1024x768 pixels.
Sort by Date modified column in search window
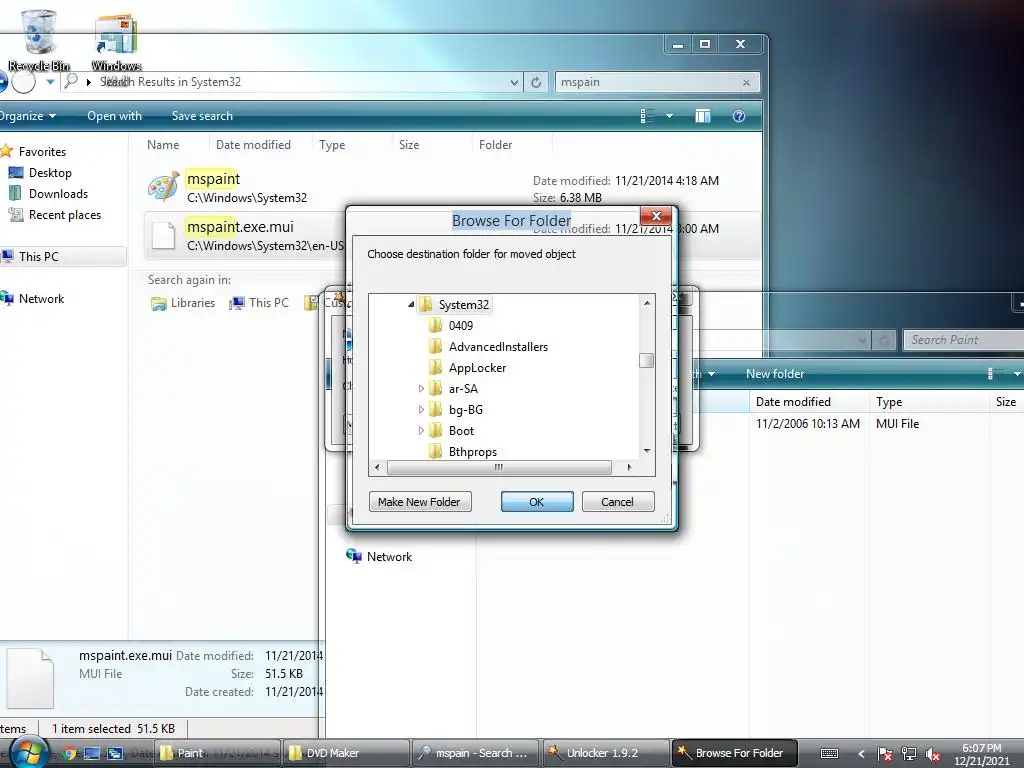[x=253, y=145]
